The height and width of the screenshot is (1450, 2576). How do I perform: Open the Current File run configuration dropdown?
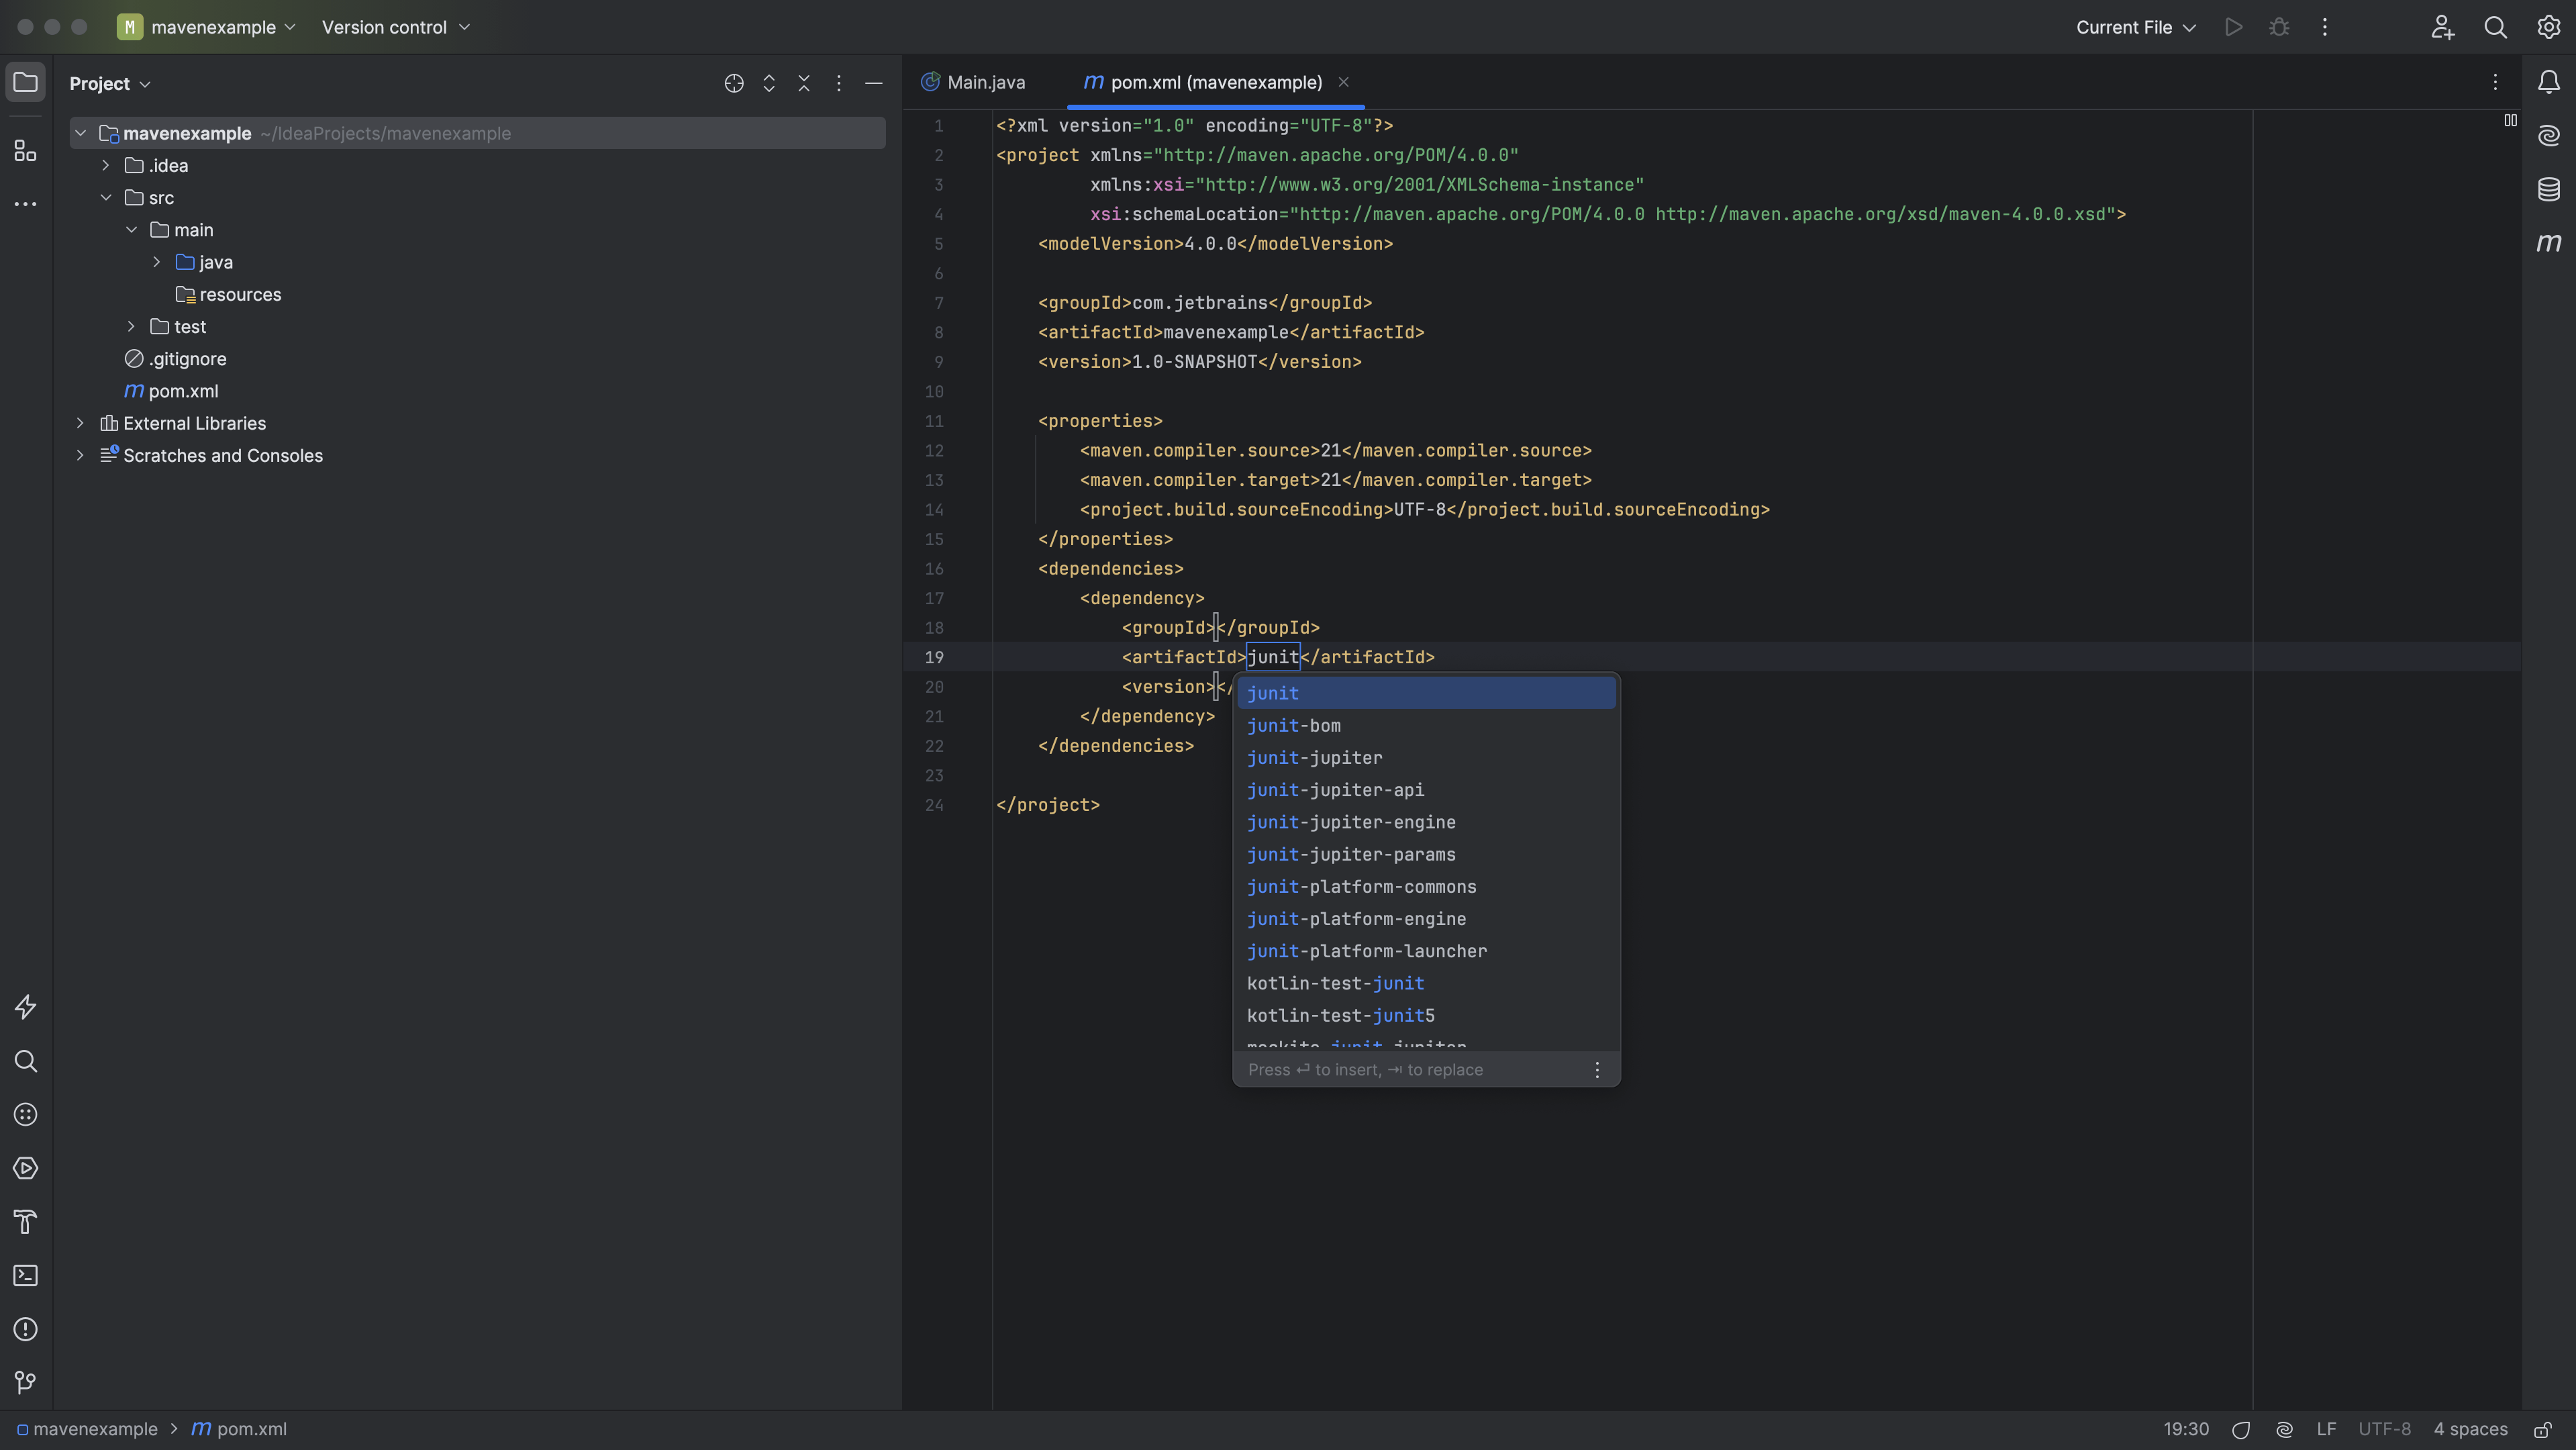pyautogui.click(x=2135, y=27)
